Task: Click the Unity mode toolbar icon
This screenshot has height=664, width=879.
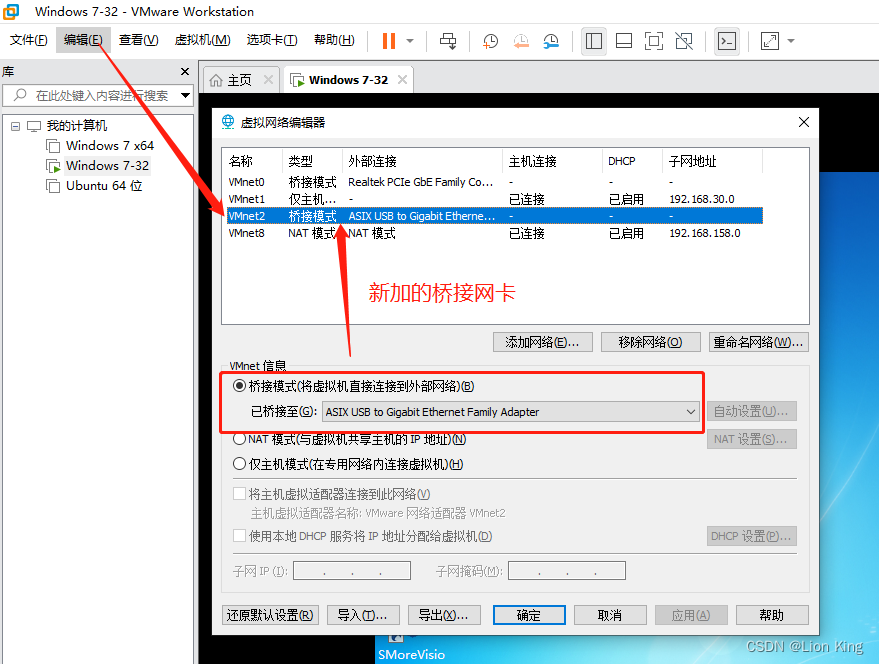Action: click(684, 41)
